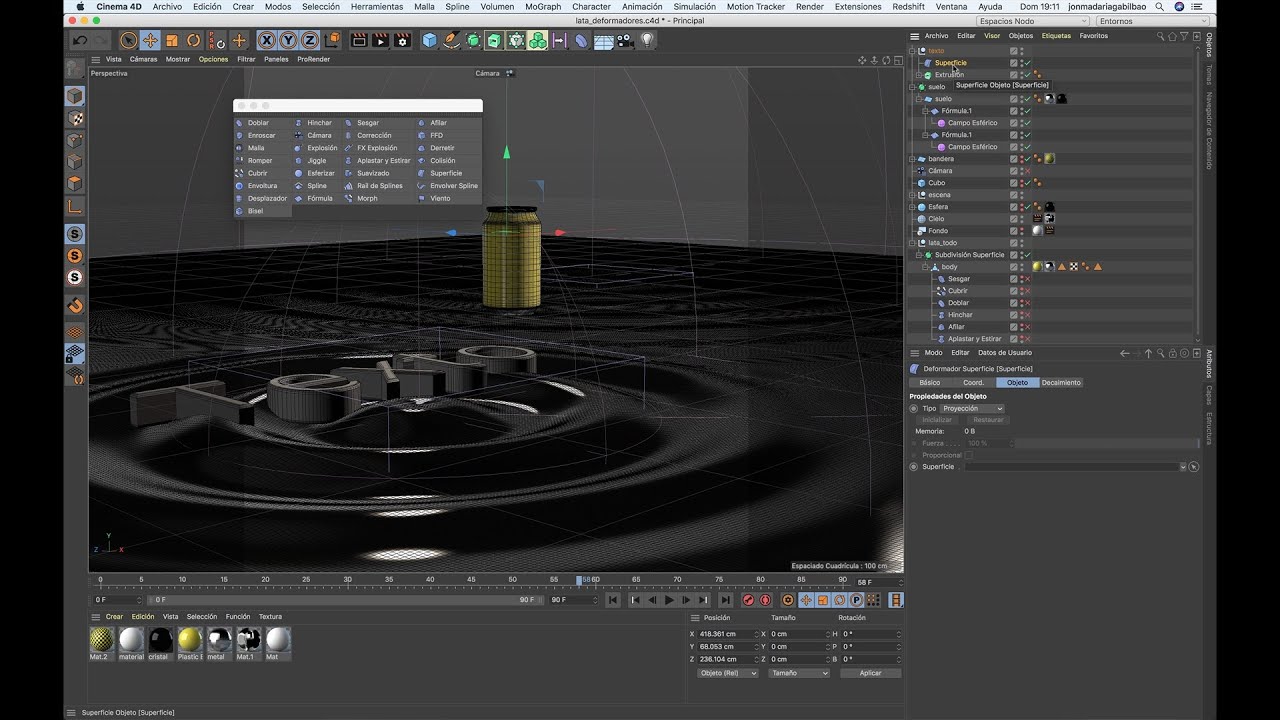Play the animation forward

pos(669,600)
